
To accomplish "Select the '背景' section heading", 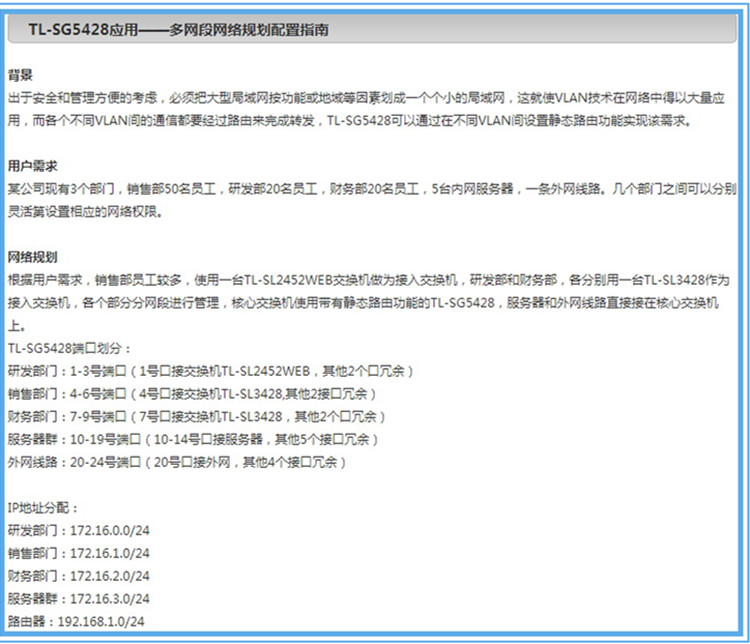I will [20, 75].
